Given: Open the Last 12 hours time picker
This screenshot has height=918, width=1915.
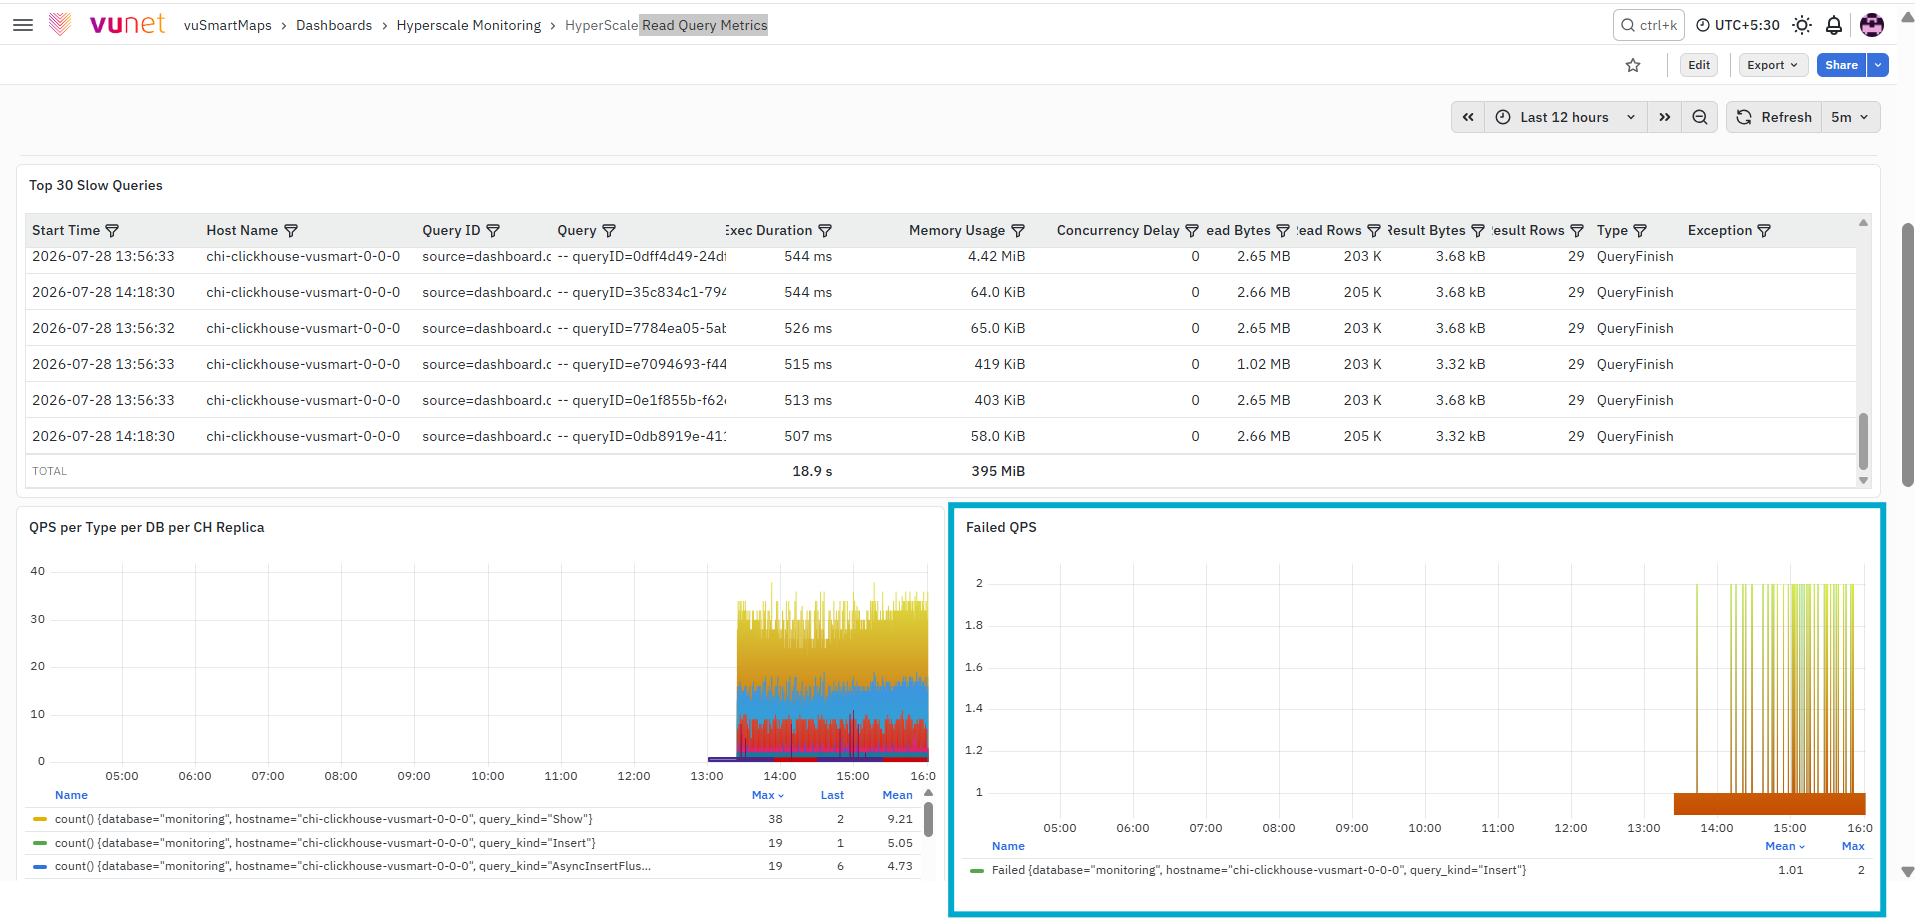Looking at the screenshot, I should [x=1565, y=117].
